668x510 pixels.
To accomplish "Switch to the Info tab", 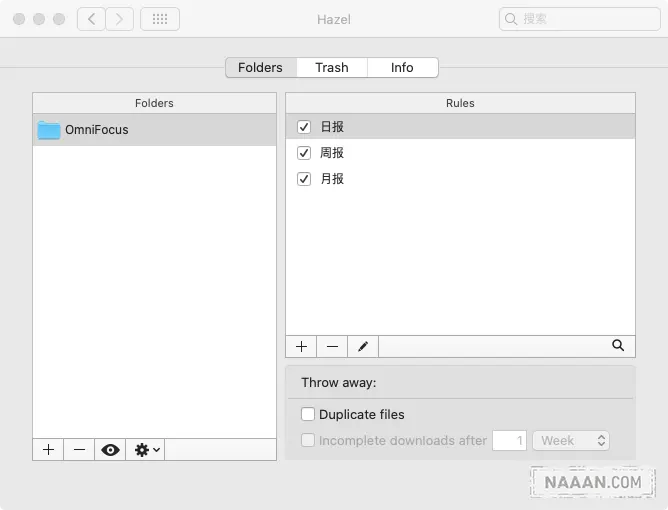I will (402, 68).
